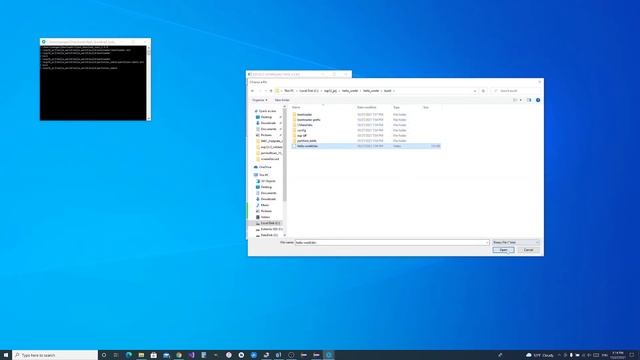Select Local Disk (C:) in navigation pane

click(270, 223)
